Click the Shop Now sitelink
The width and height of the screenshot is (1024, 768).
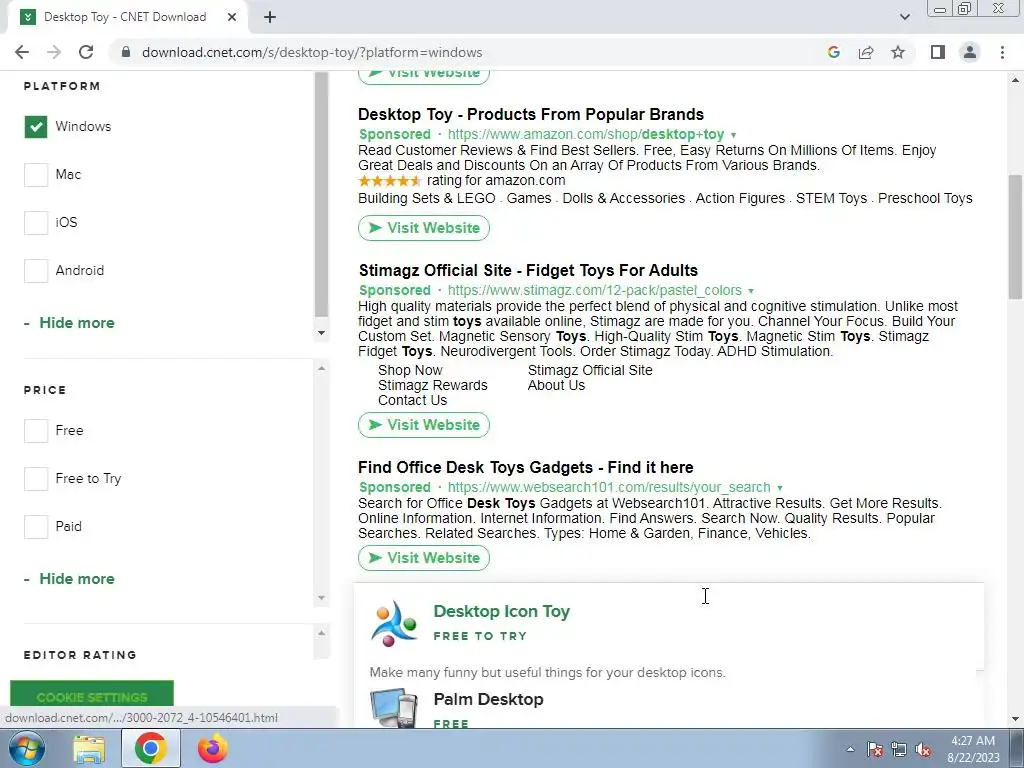coord(410,370)
